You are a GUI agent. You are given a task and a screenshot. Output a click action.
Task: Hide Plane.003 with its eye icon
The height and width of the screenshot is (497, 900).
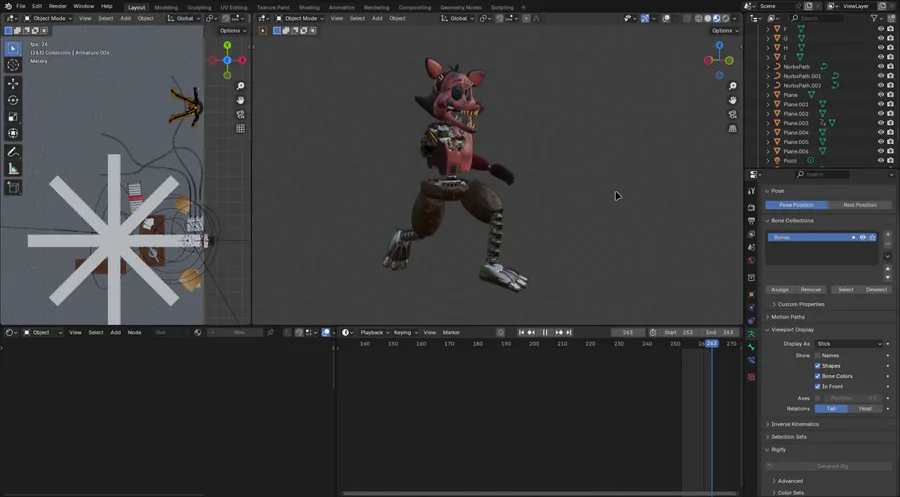880,123
